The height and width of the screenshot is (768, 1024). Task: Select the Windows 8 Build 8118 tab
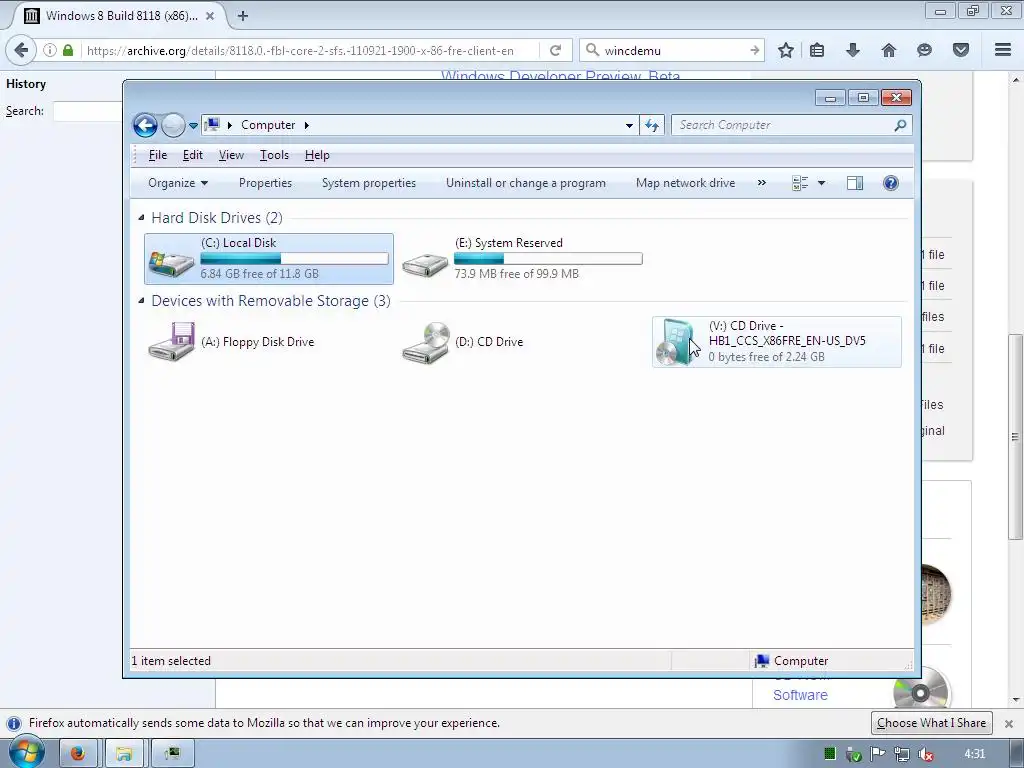[x=120, y=16]
